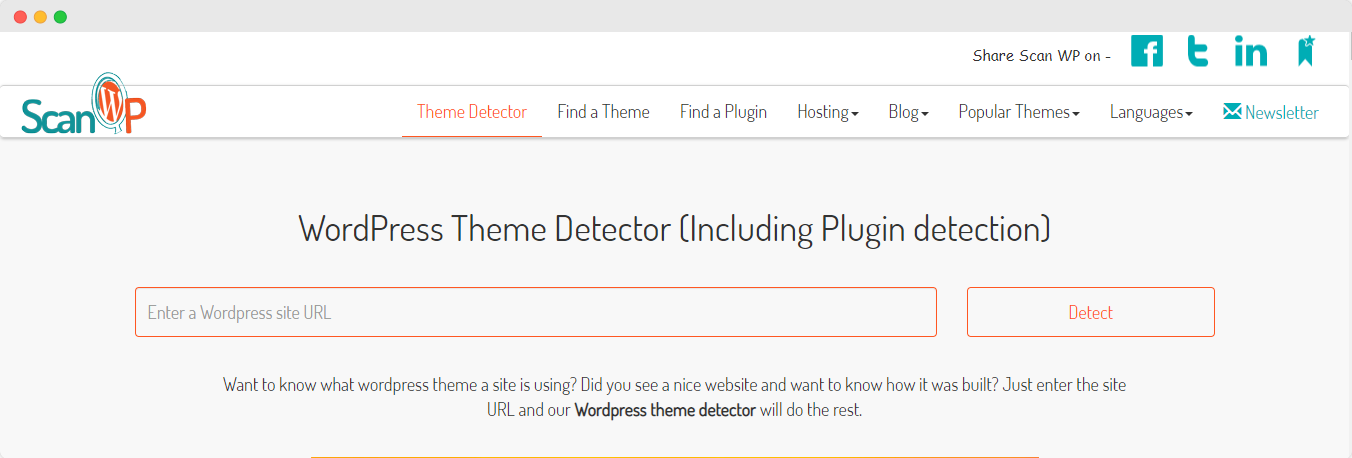Click the Newsletter envelope icon
Viewport: 1352px width, 458px height.
[x=1232, y=112]
